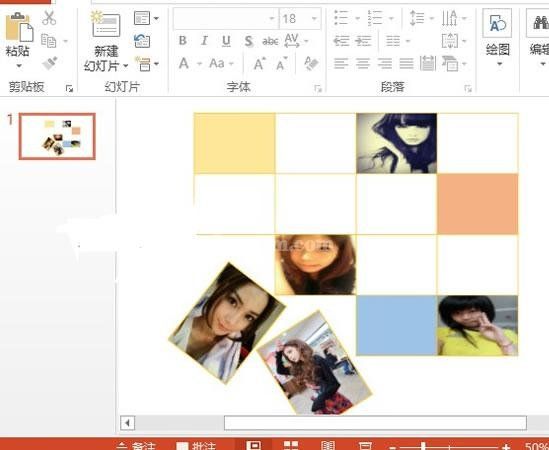
Task: Open the Drawing (绘图) gallery
Action: click(x=497, y=37)
